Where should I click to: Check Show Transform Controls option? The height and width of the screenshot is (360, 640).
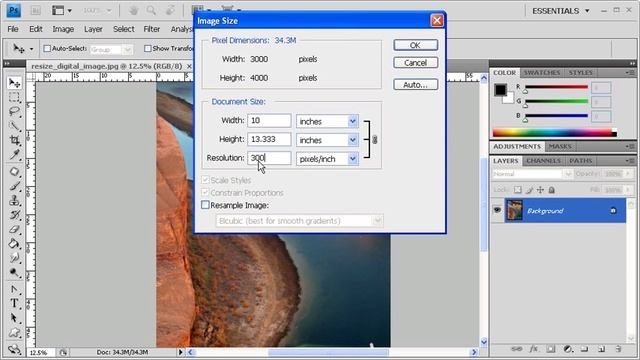(148, 49)
